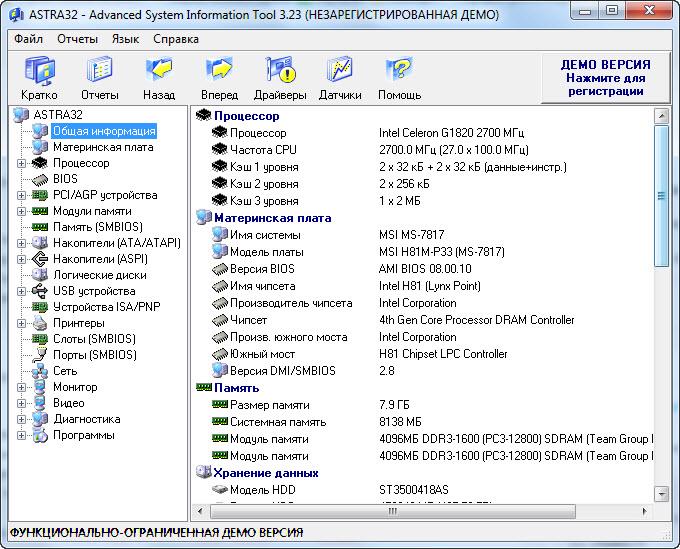Click the H81 Chipset LPC Controller value
The width and height of the screenshot is (680, 549).
point(443,354)
